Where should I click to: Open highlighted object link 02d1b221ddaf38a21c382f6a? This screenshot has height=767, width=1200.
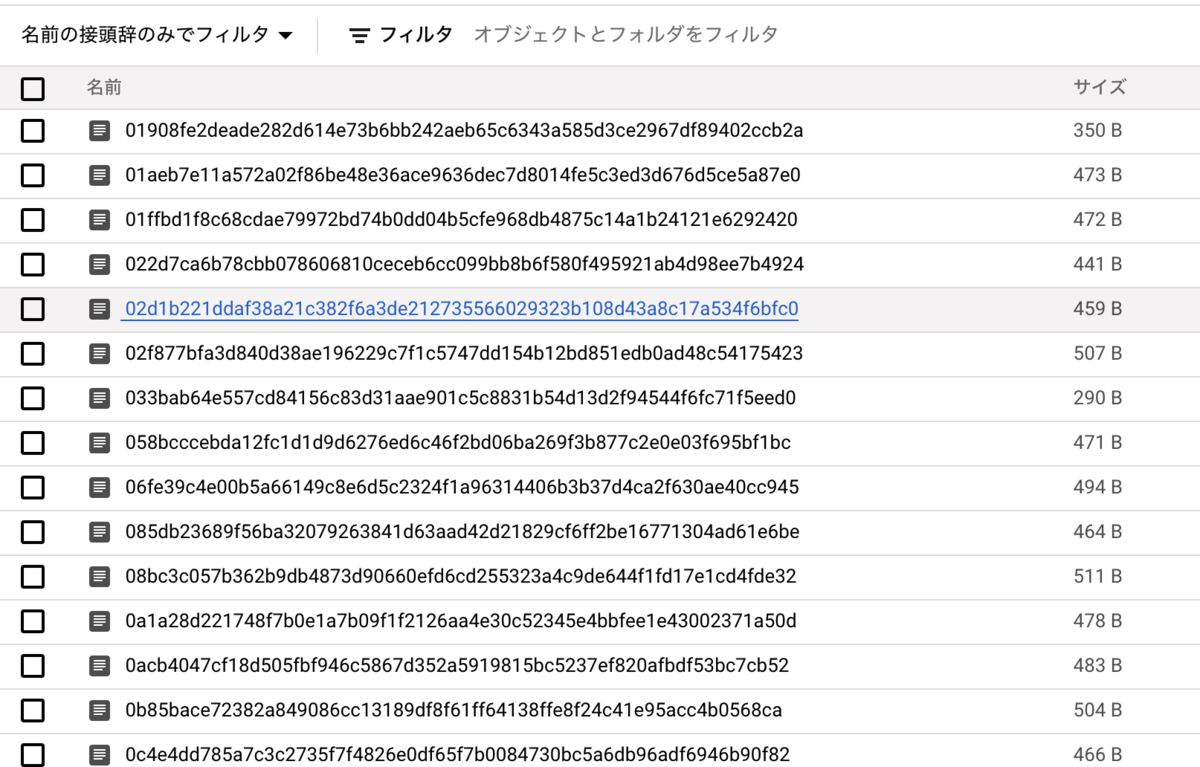coord(461,309)
